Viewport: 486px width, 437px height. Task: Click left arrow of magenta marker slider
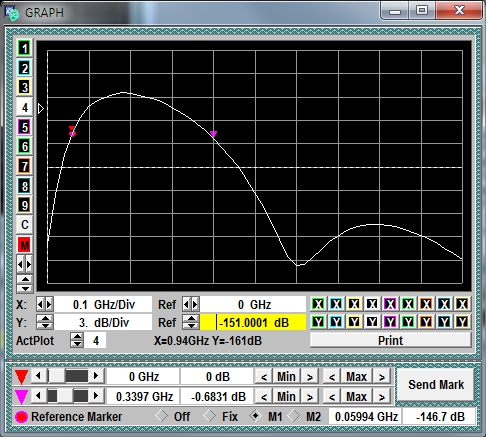39,396
